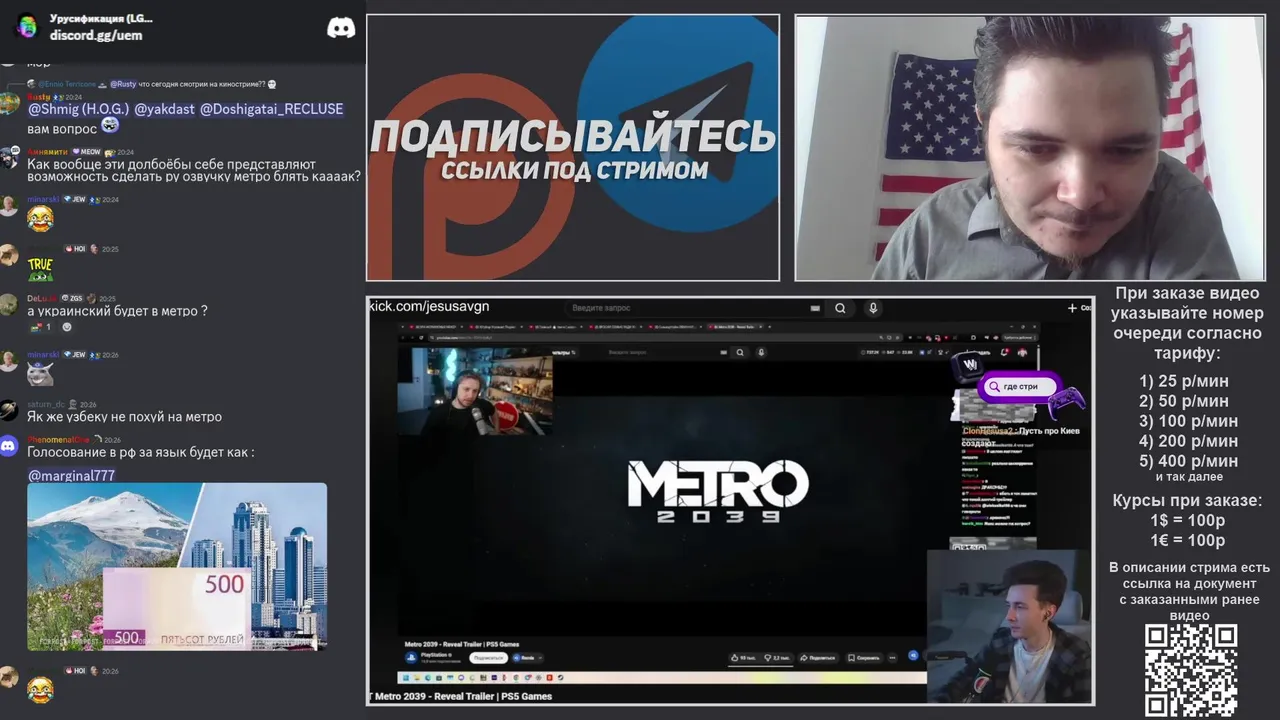Screen dimensions: 1280x720
Task: Click the plus Create button at the overlay's top right
Action: [x=1078, y=308]
